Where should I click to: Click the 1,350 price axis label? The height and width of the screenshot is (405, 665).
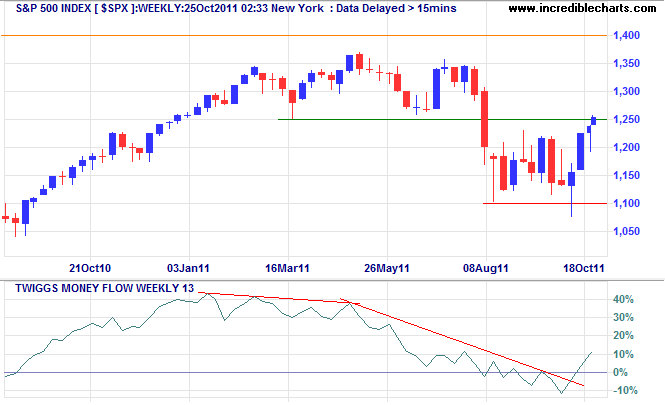(626, 64)
